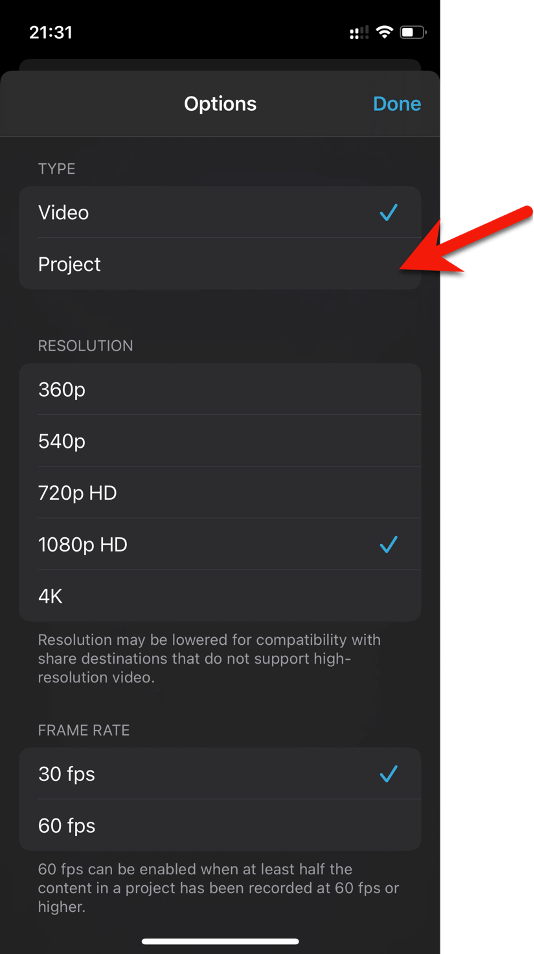Choose 720p HD resolution
Screen dimensions: 534x954
click(220, 493)
